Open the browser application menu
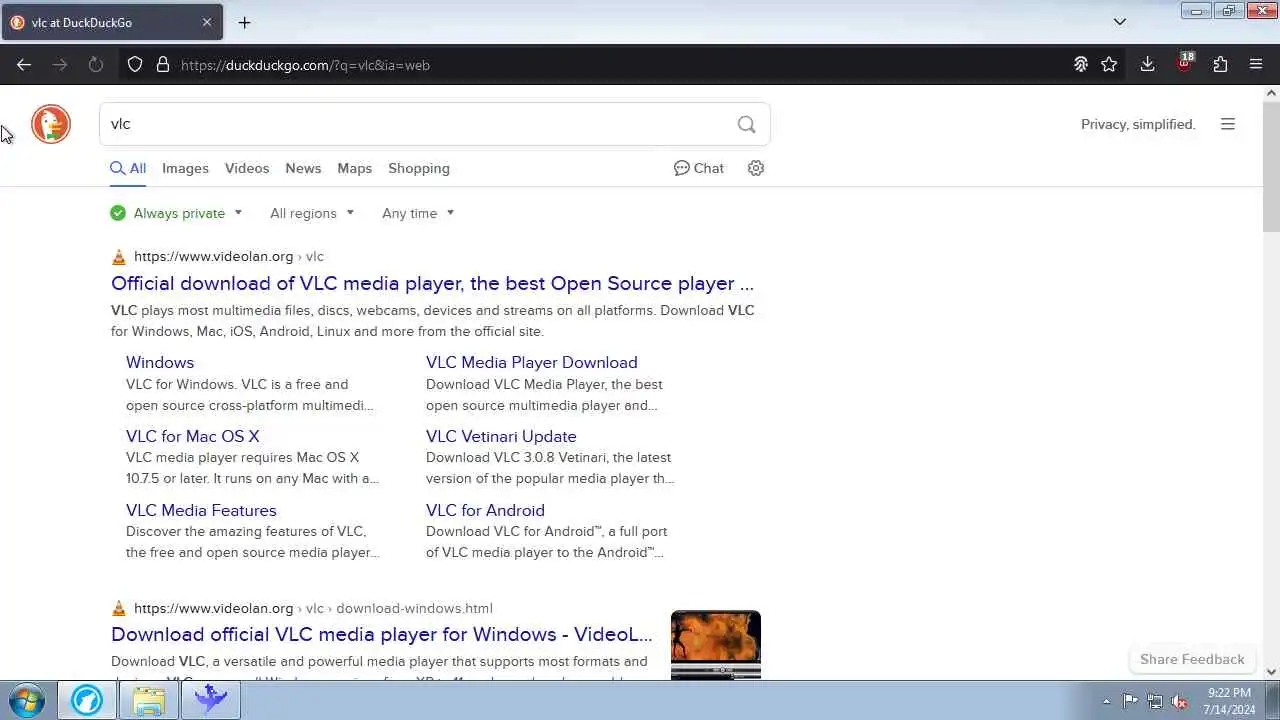This screenshot has height=720, width=1280. 1256,65
